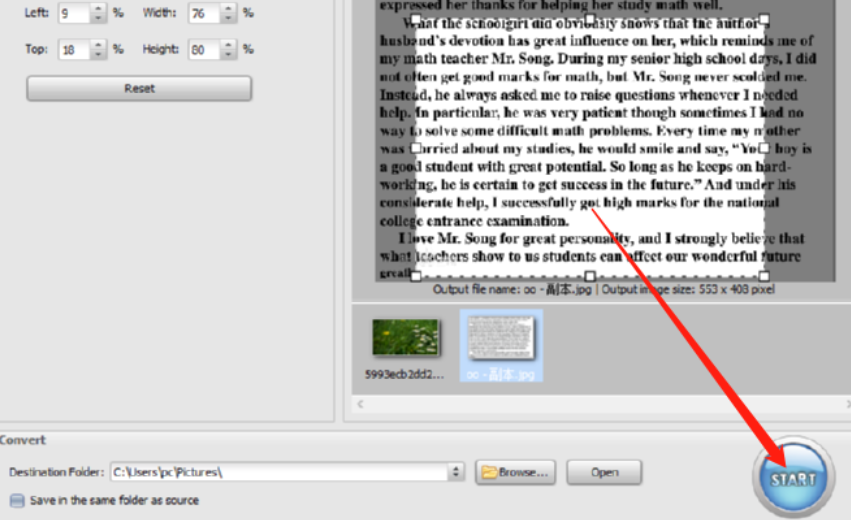Increase the Width value with up arrow
851x520 pixels.
[x=228, y=8]
